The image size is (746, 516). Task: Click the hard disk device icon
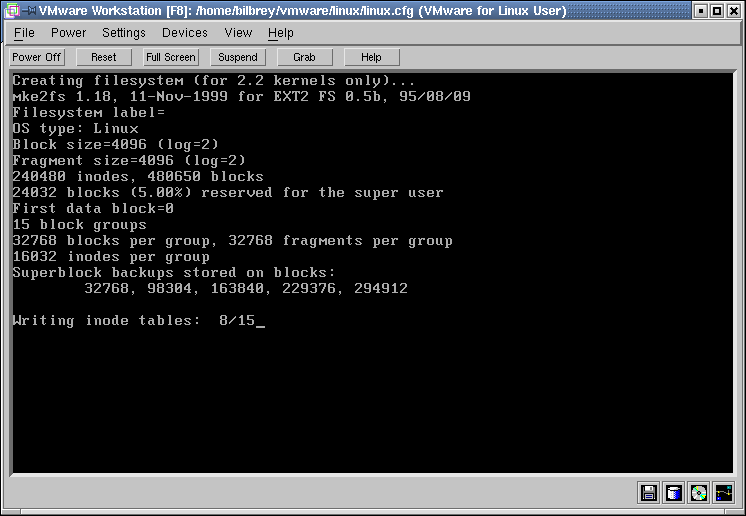(674, 492)
